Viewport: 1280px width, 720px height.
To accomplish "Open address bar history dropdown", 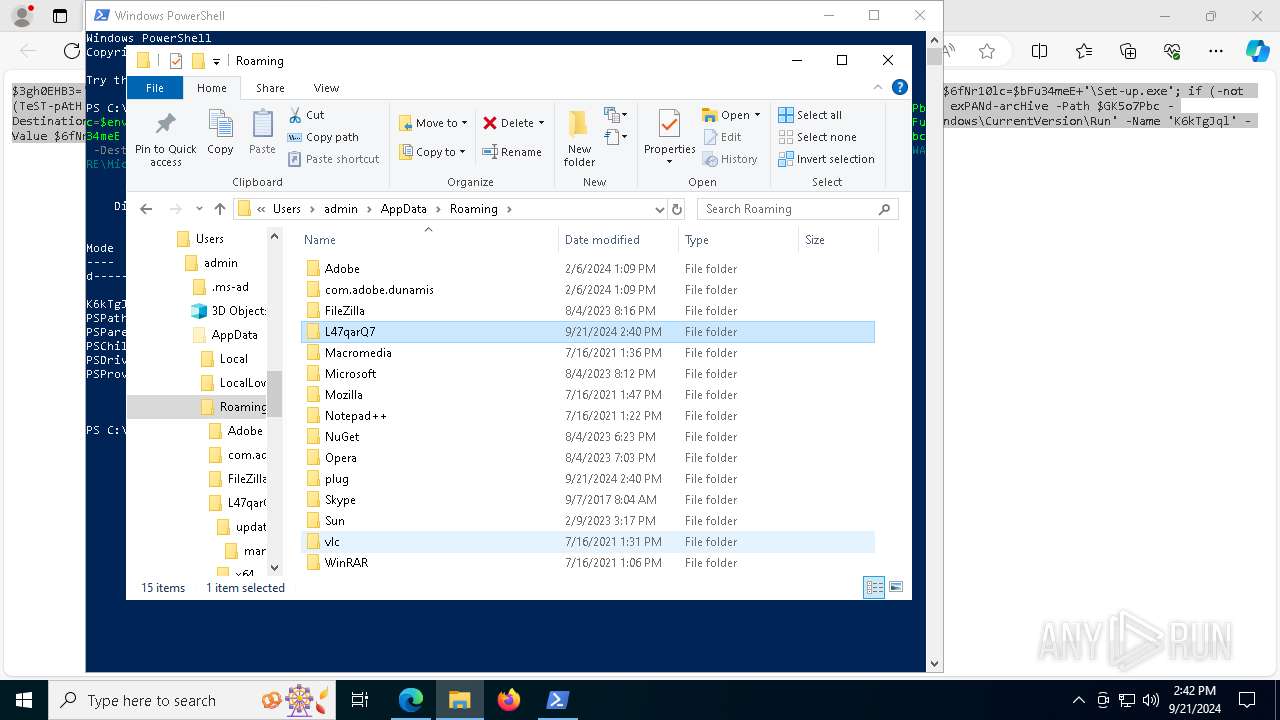I will 659,209.
